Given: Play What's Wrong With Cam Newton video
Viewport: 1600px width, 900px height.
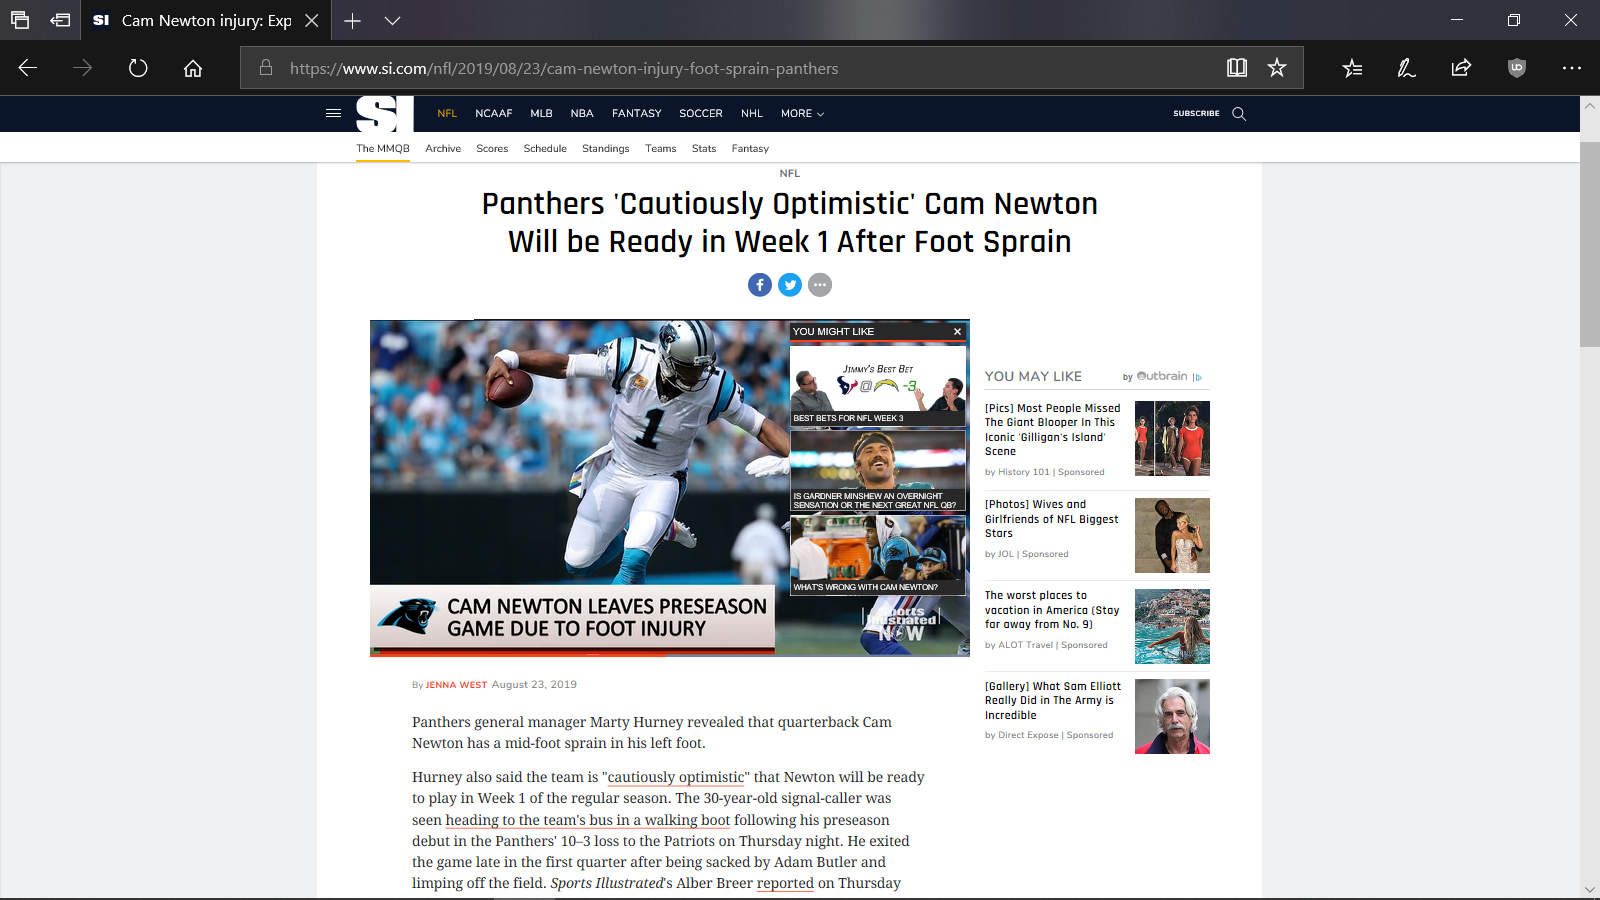Looking at the screenshot, I should pyautogui.click(x=878, y=554).
